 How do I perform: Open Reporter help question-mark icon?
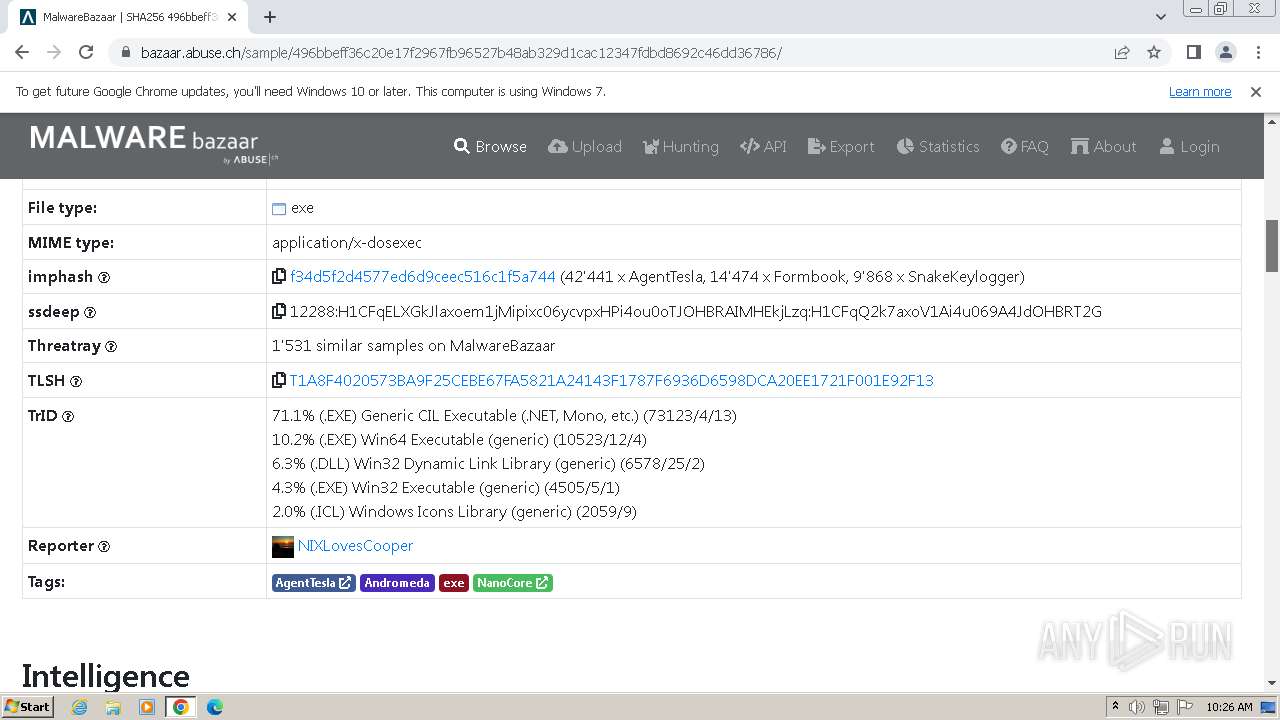pos(104,546)
